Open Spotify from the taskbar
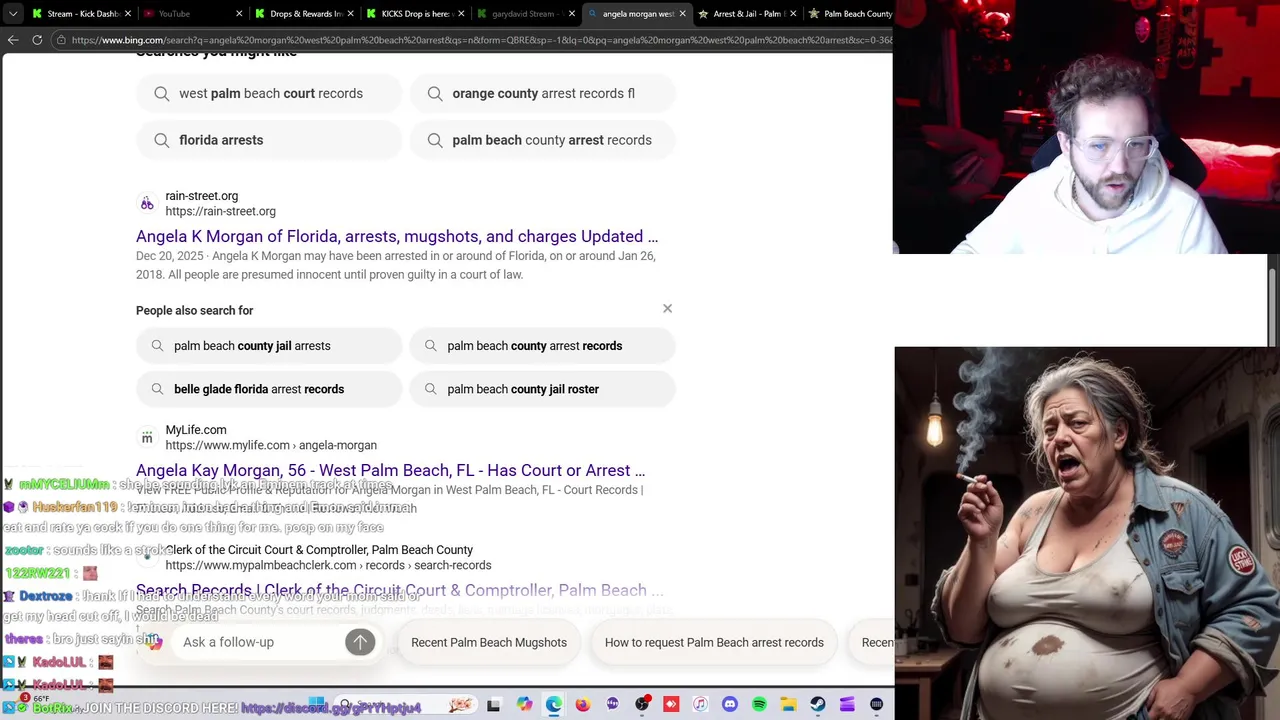Viewport: 1280px width, 720px height. 759,705
